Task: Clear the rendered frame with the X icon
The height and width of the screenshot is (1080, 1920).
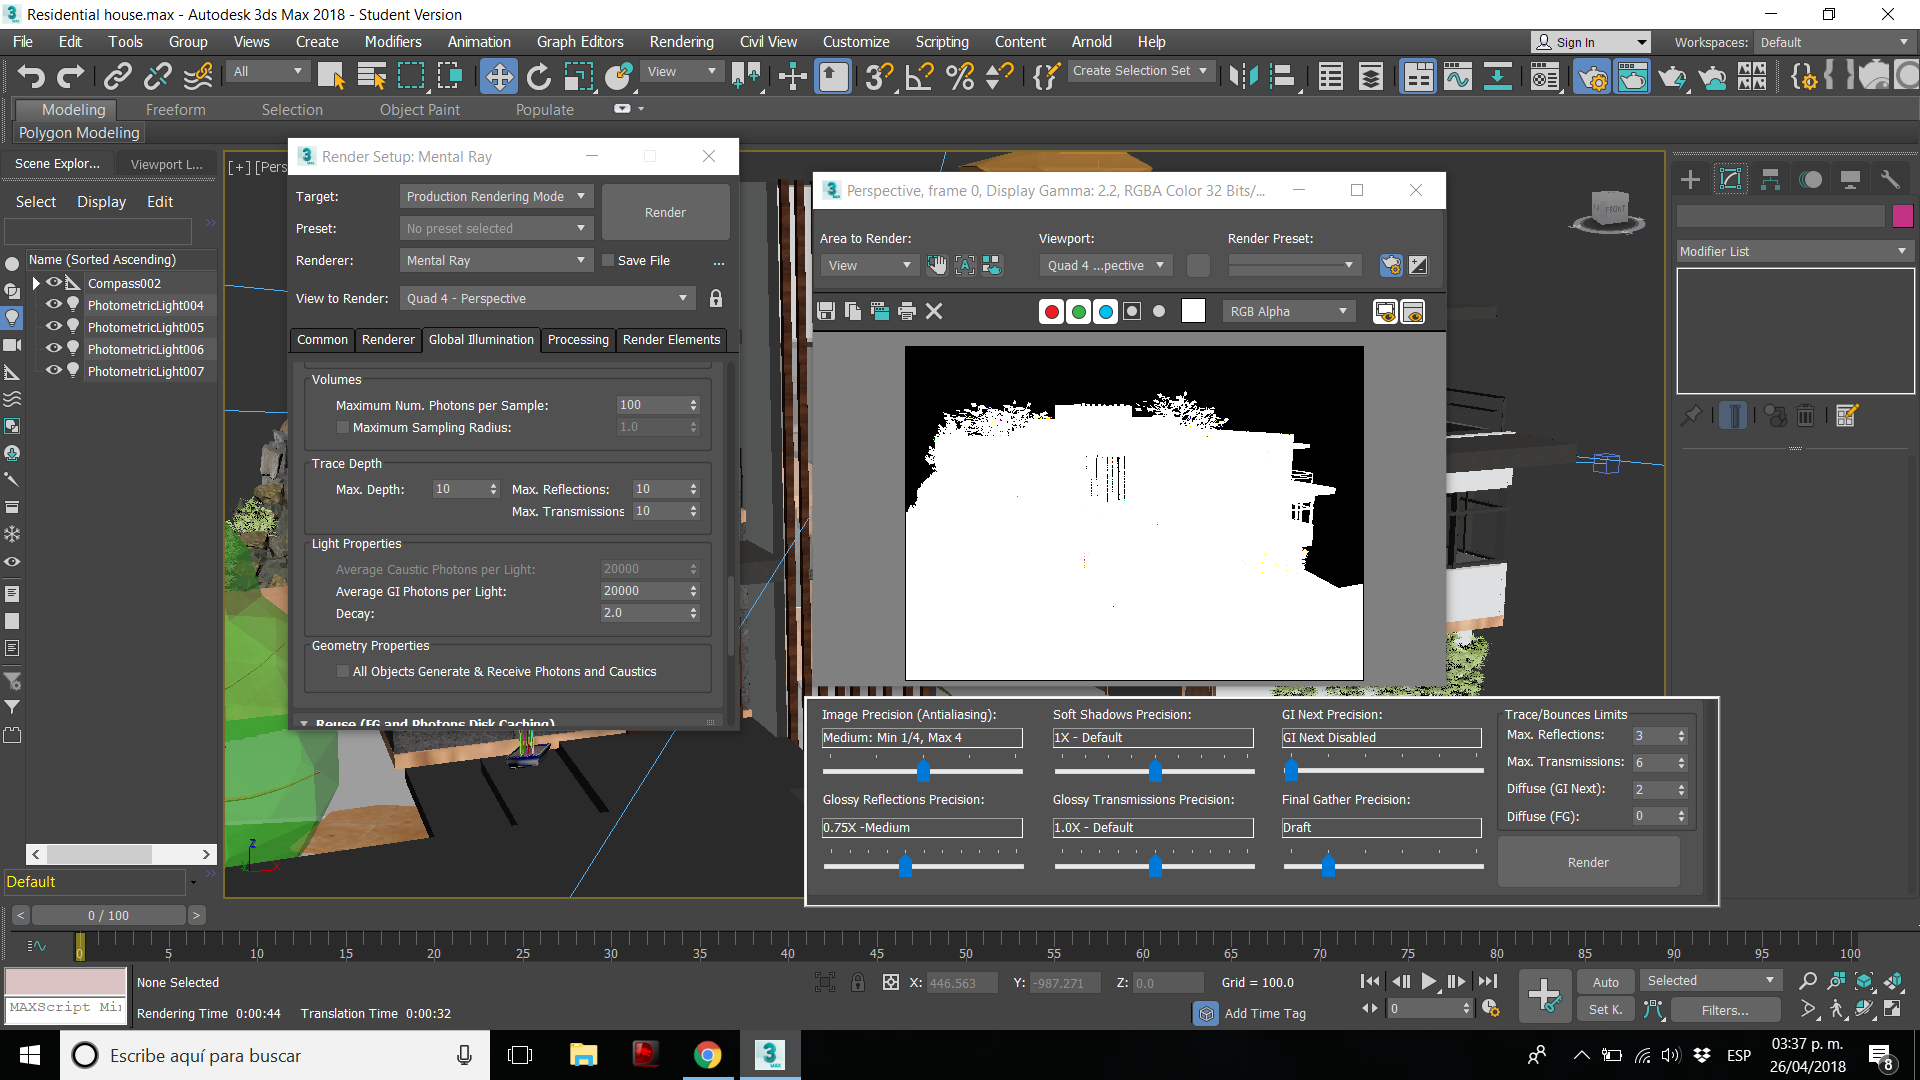Action: coord(934,311)
